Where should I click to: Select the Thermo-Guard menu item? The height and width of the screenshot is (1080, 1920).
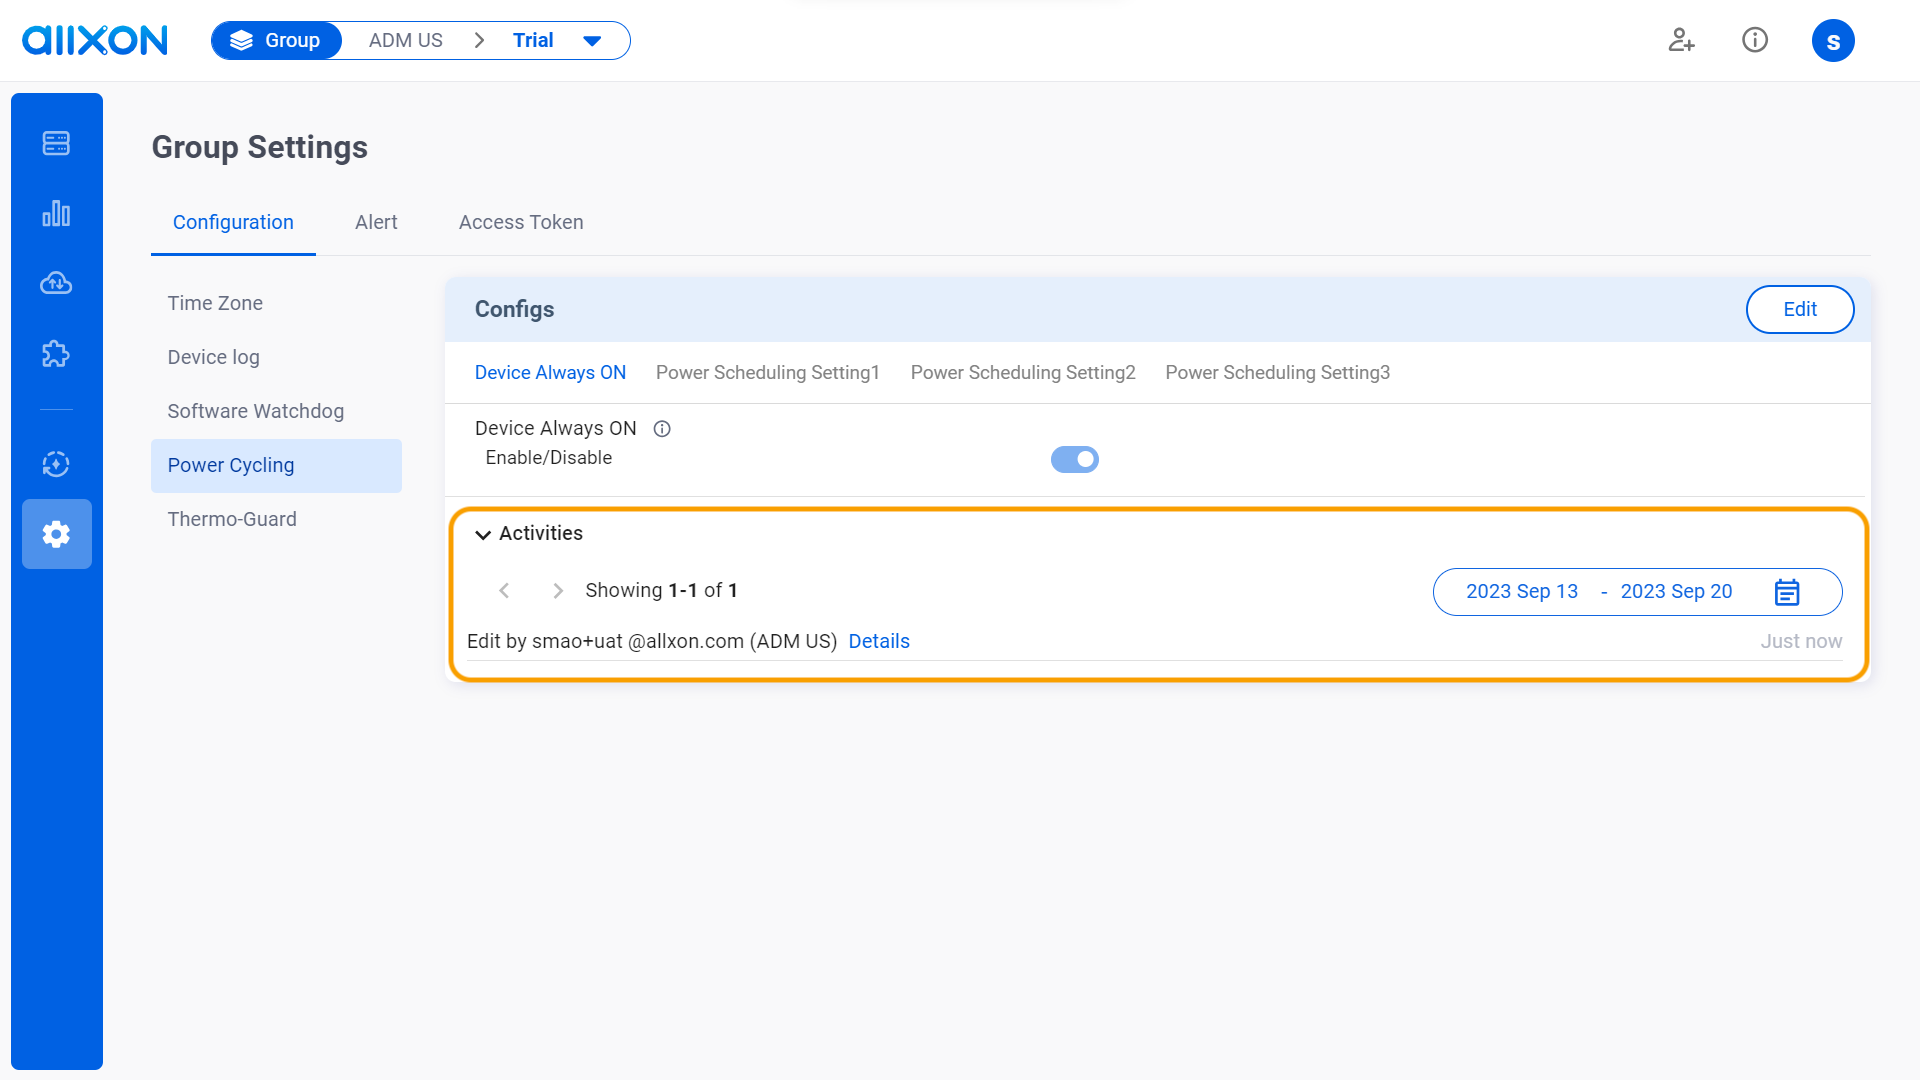point(232,518)
